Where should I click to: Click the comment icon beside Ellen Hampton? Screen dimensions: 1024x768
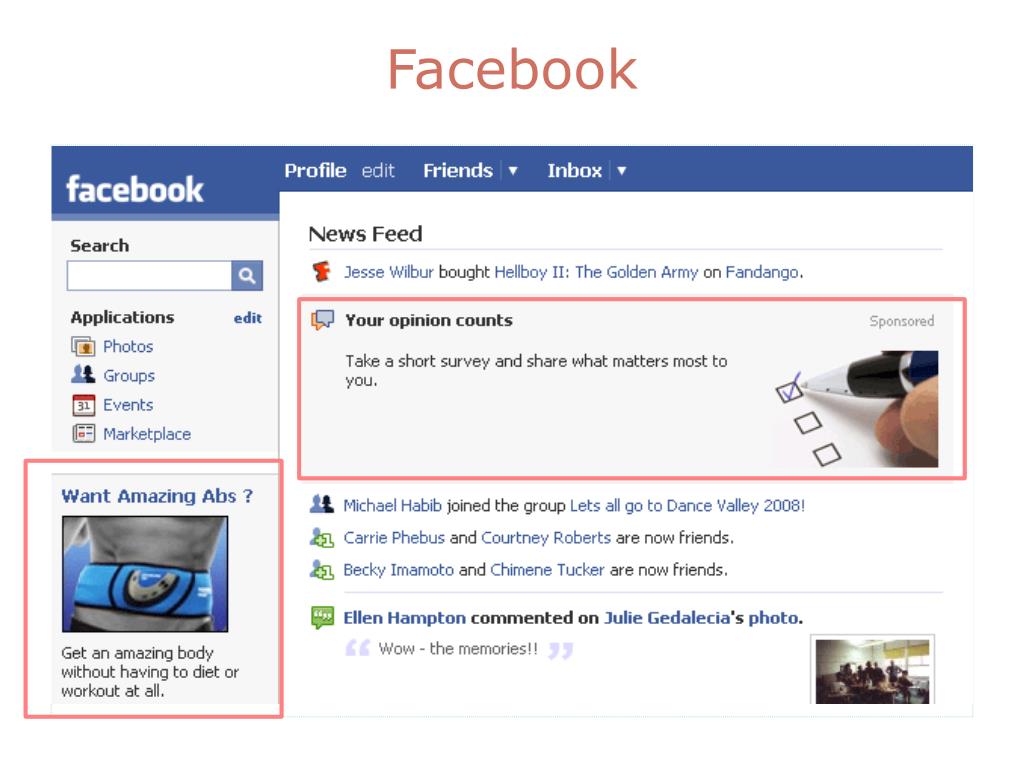pyautogui.click(x=322, y=617)
